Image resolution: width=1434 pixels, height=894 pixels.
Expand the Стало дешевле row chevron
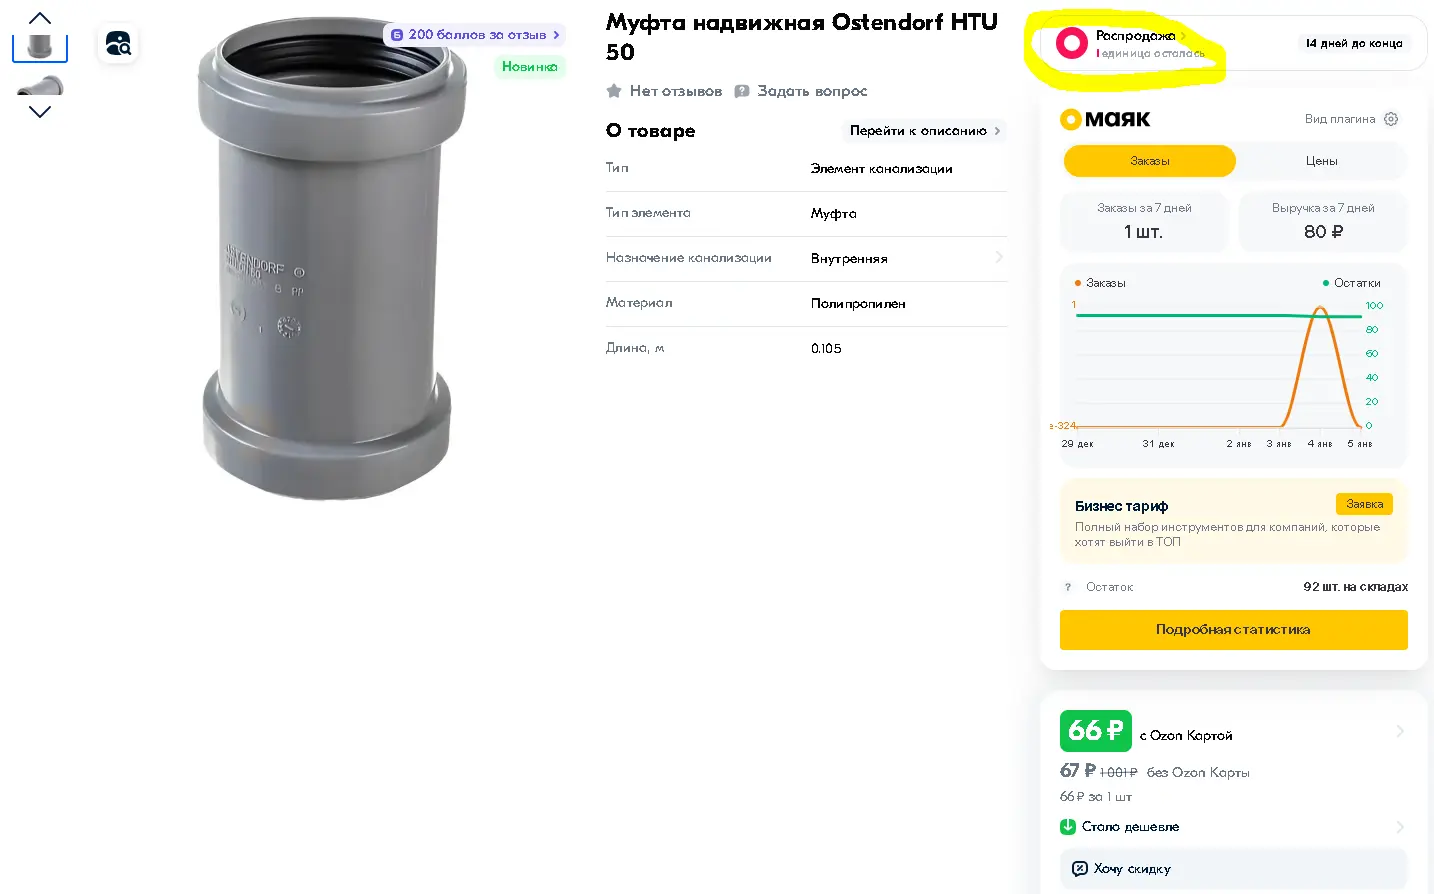click(1400, 827)
